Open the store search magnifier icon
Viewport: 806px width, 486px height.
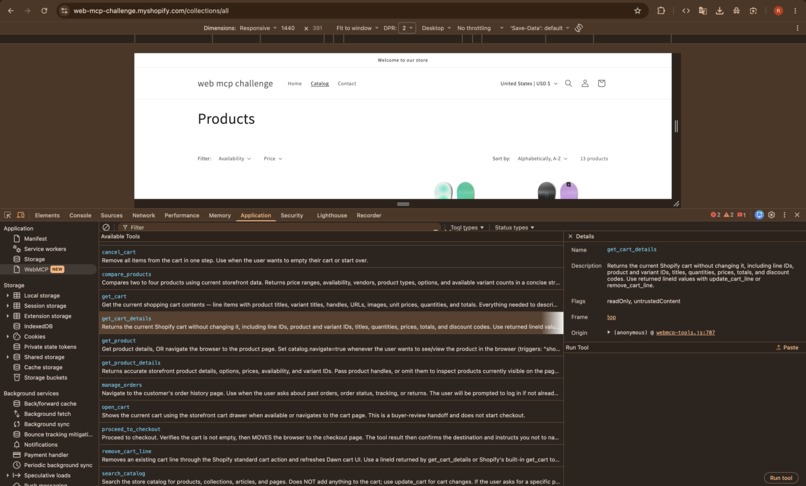[x=569, y=83]
